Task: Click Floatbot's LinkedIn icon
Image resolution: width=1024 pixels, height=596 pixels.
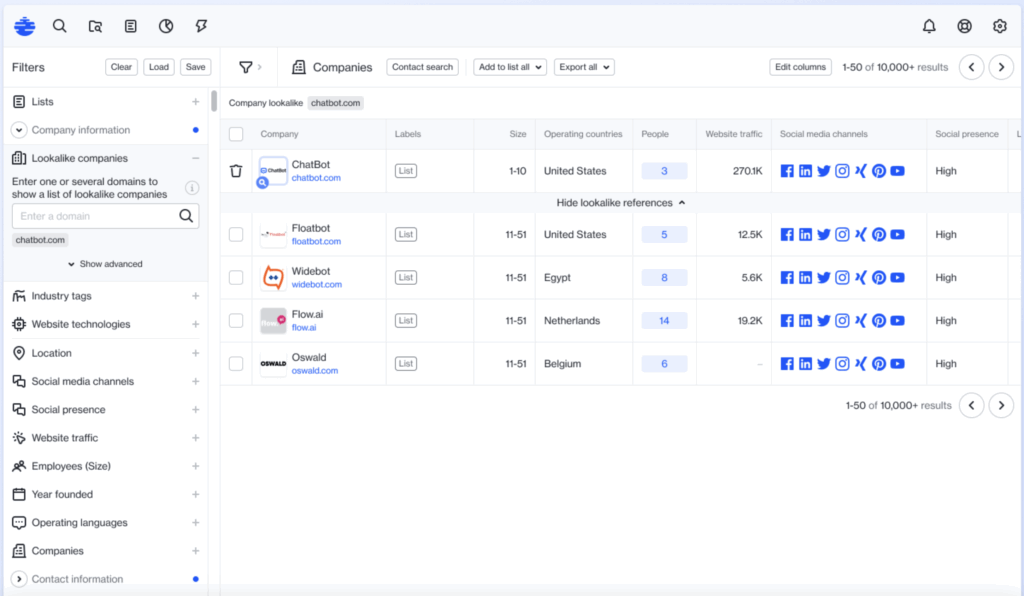Action: [807, 234]
